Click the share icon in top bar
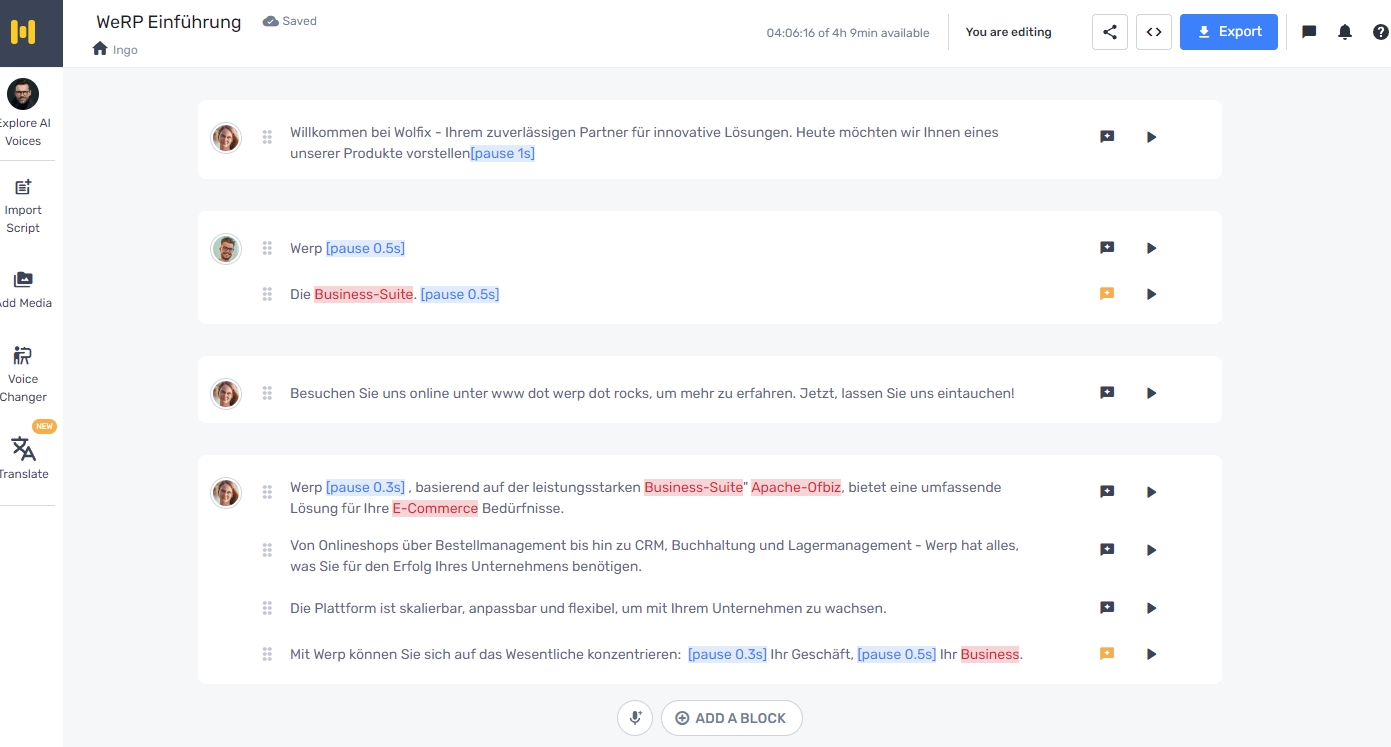The image size is (1391, 747). pos(1109,32)
